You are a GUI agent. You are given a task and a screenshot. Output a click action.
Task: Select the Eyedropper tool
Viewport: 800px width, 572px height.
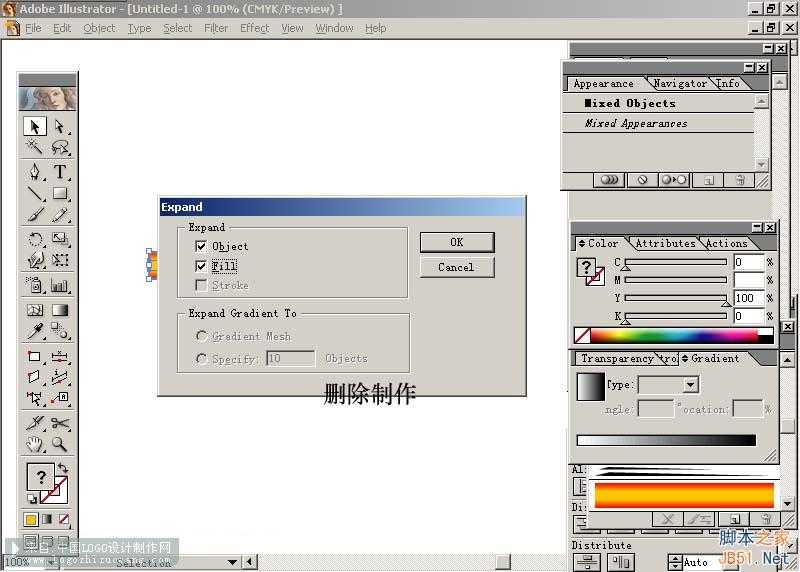pos(35,331)
